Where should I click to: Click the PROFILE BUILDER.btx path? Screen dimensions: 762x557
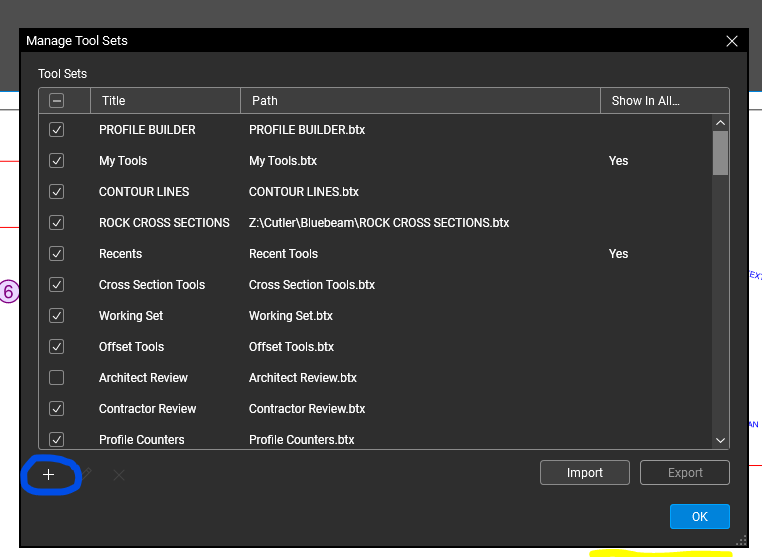pos(307,130)
